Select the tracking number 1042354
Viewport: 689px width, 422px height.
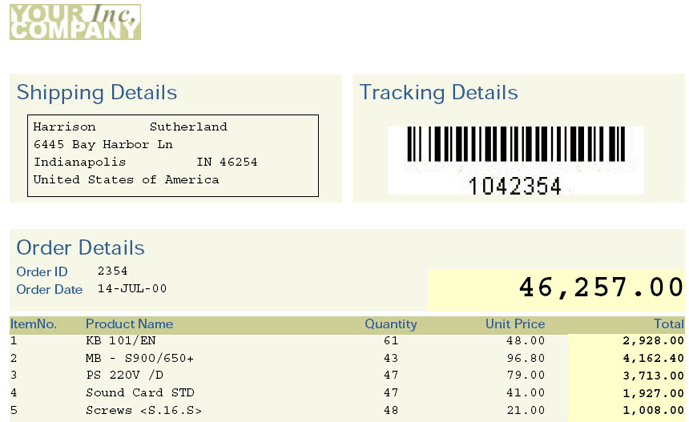point(515,186)
